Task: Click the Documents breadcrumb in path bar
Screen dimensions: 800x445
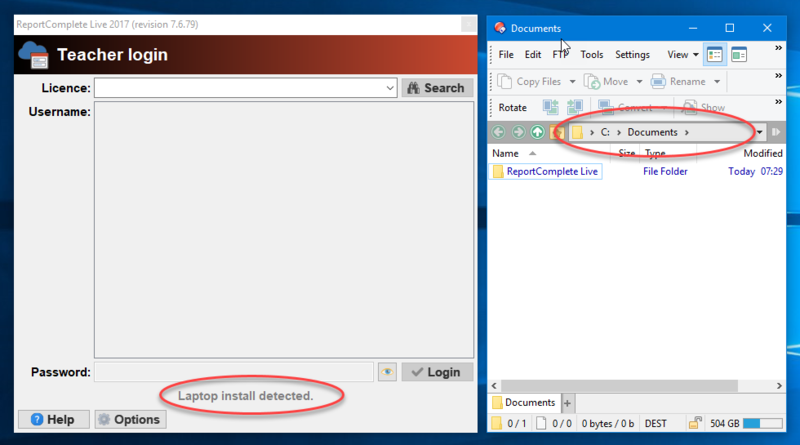Action: click(x=653, y=132)
